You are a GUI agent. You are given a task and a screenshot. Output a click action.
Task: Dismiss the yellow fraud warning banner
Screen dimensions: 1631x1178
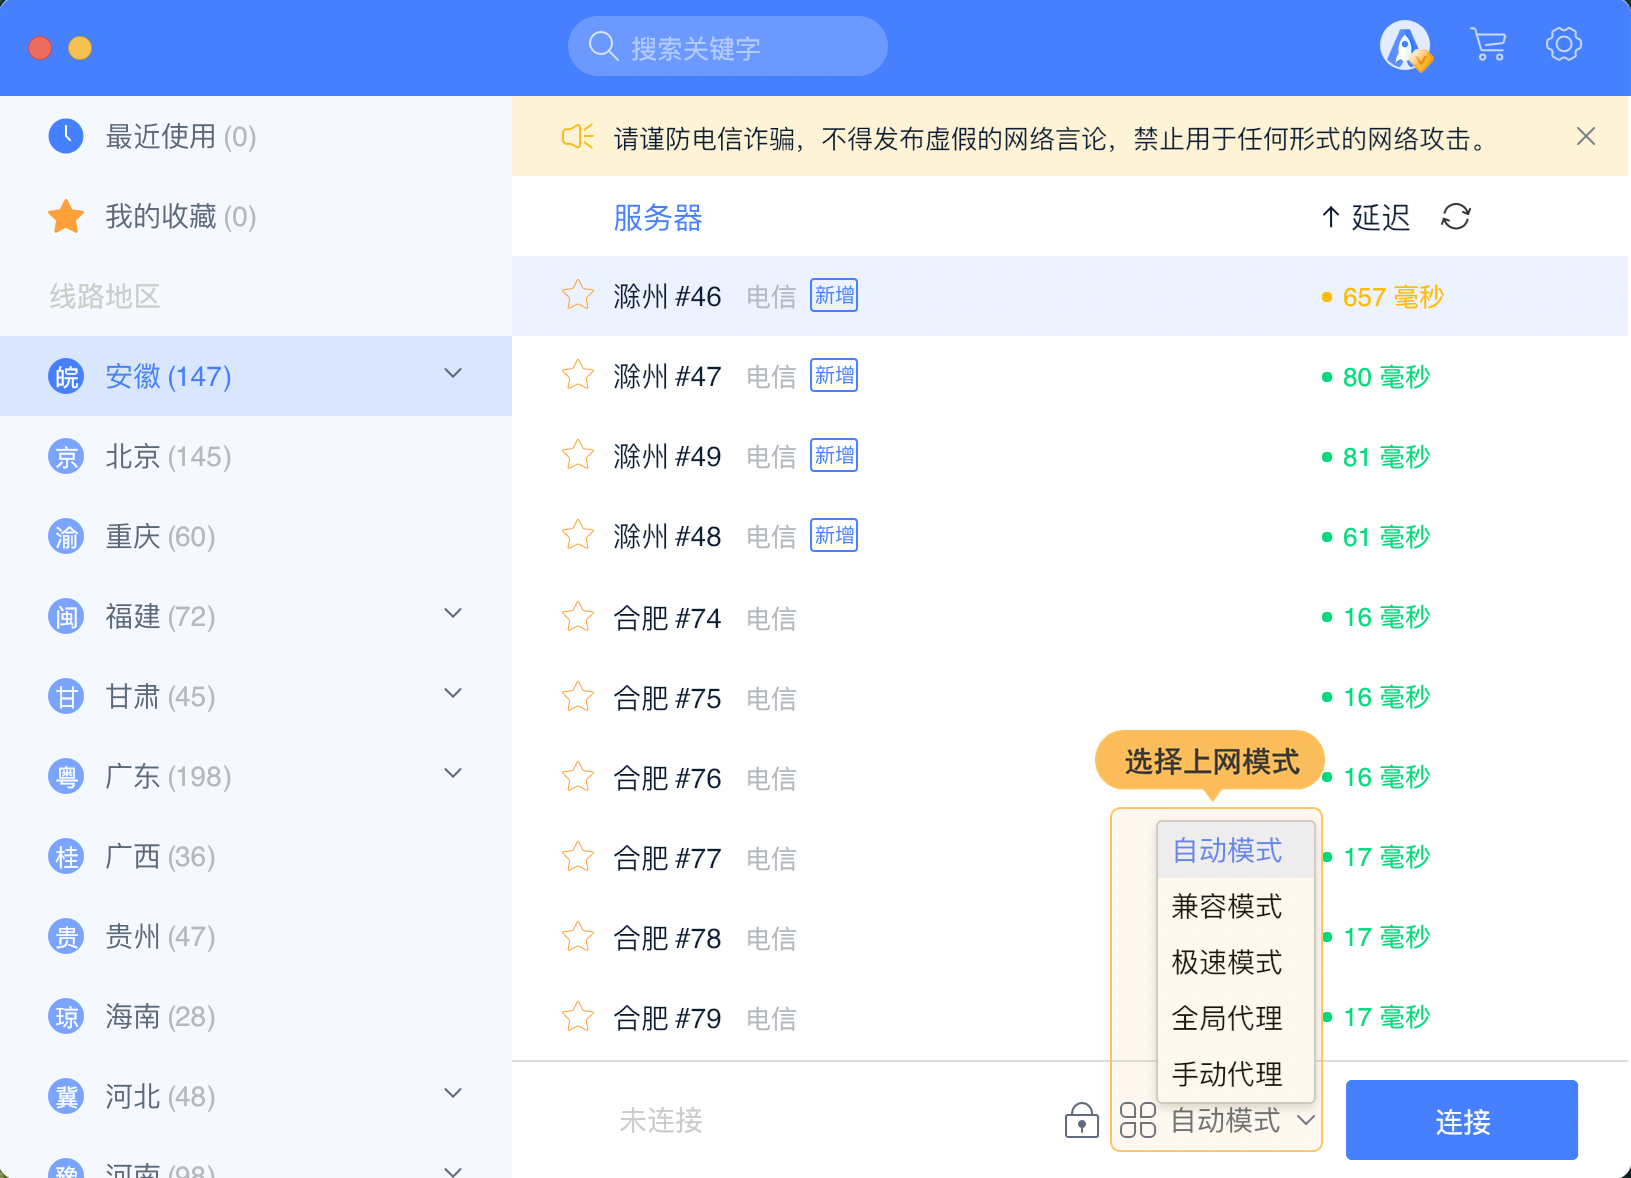click(x=1585, y=136)
